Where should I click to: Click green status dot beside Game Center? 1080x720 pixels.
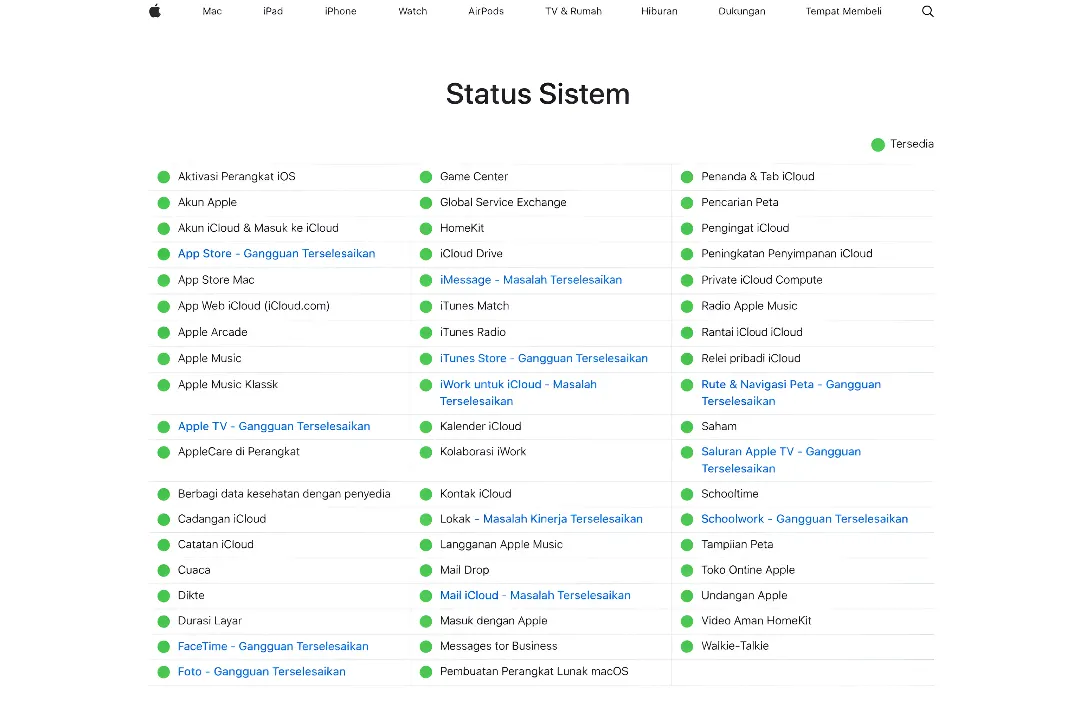tap(425, 177)
